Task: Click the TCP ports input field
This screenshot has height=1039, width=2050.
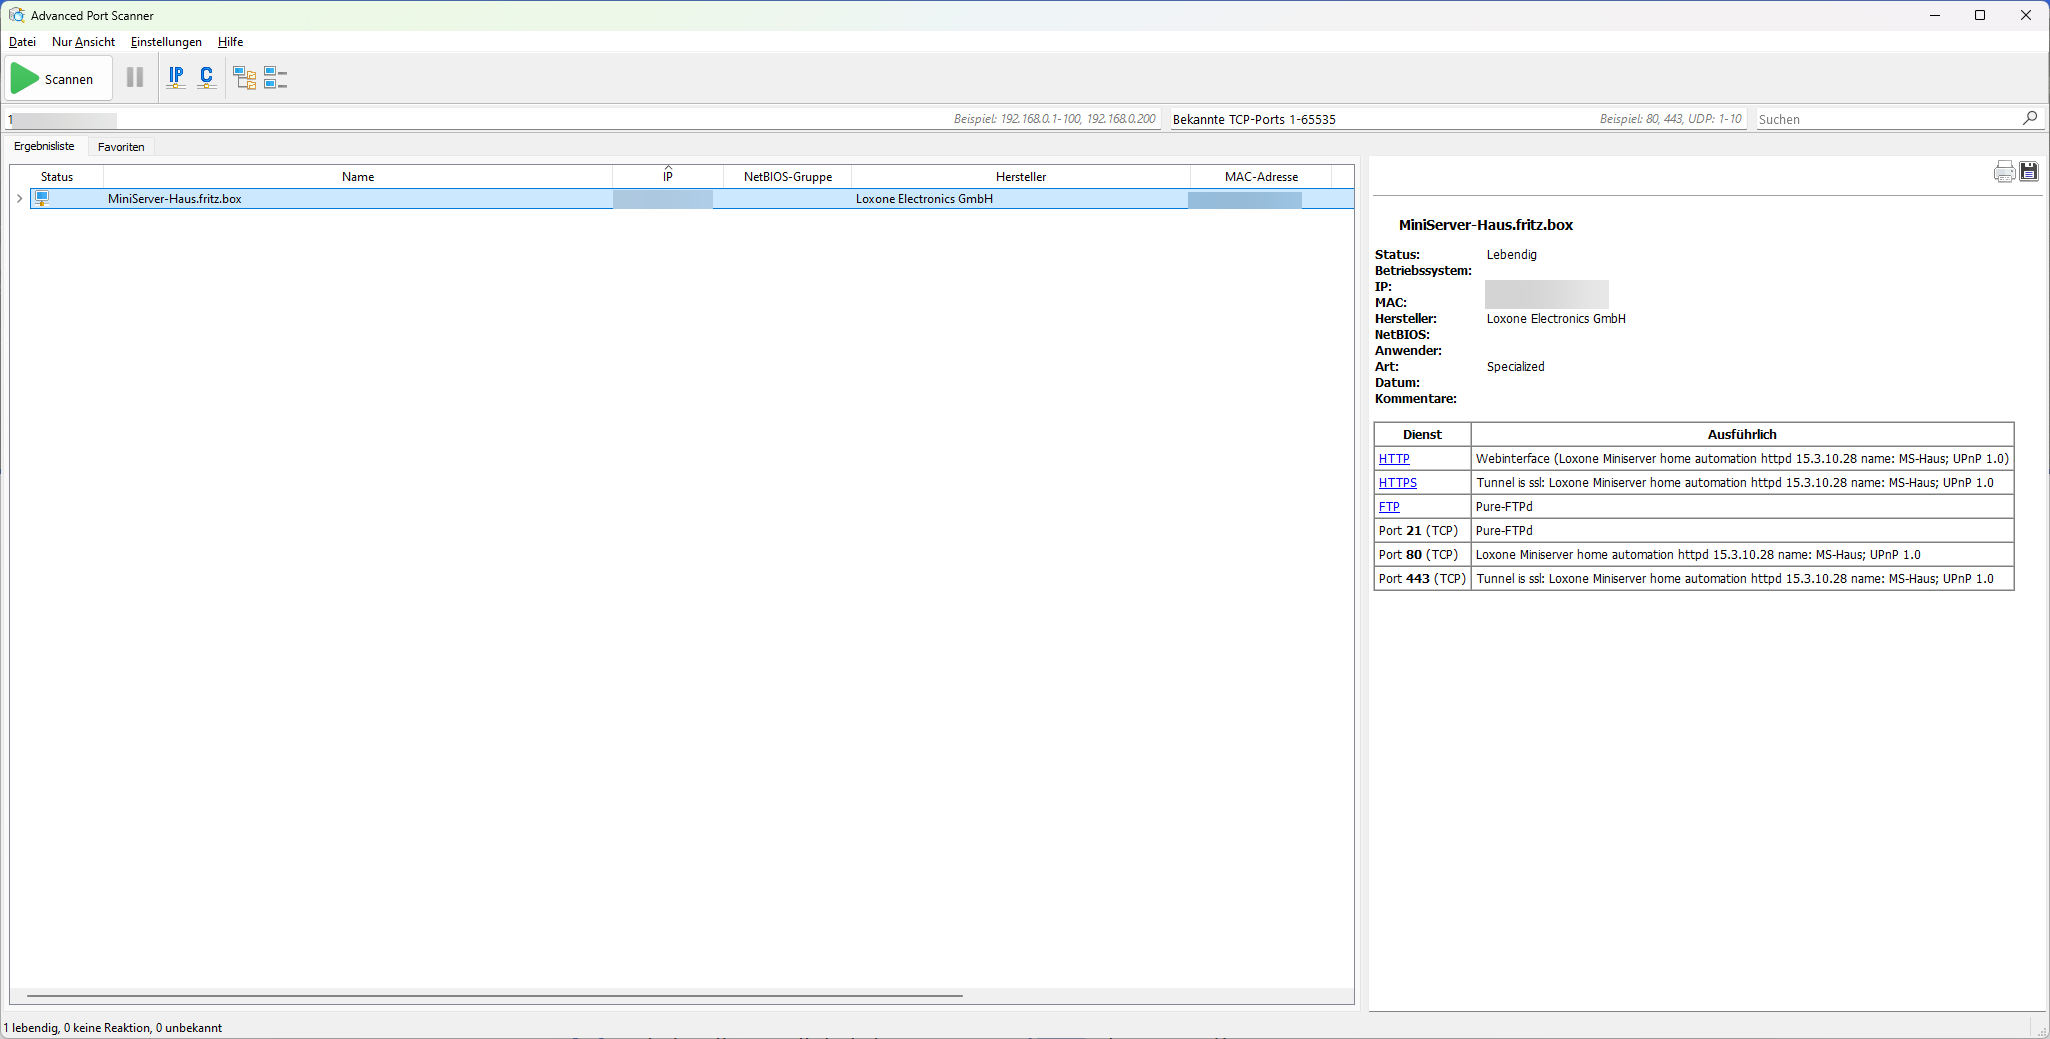Action: pyautogui.click(x=1380, y=119)
